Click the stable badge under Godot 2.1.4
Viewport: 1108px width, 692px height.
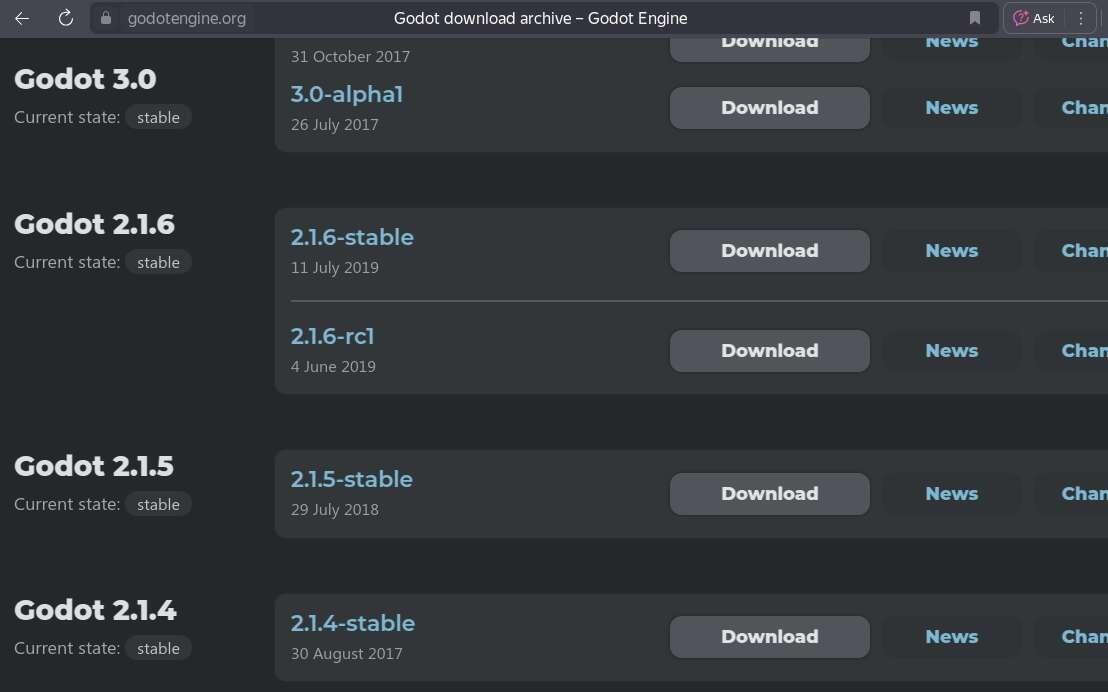[158, 648]
